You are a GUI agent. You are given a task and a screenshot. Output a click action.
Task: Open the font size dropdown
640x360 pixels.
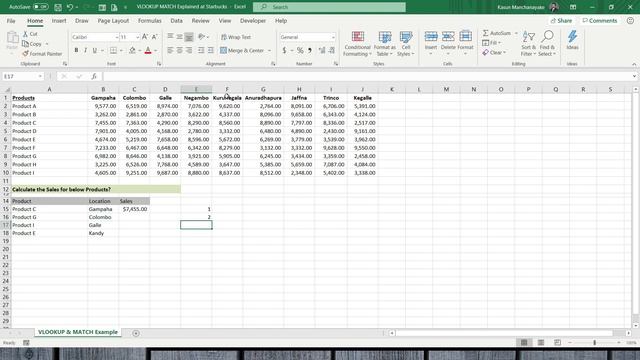click(137, 37)
